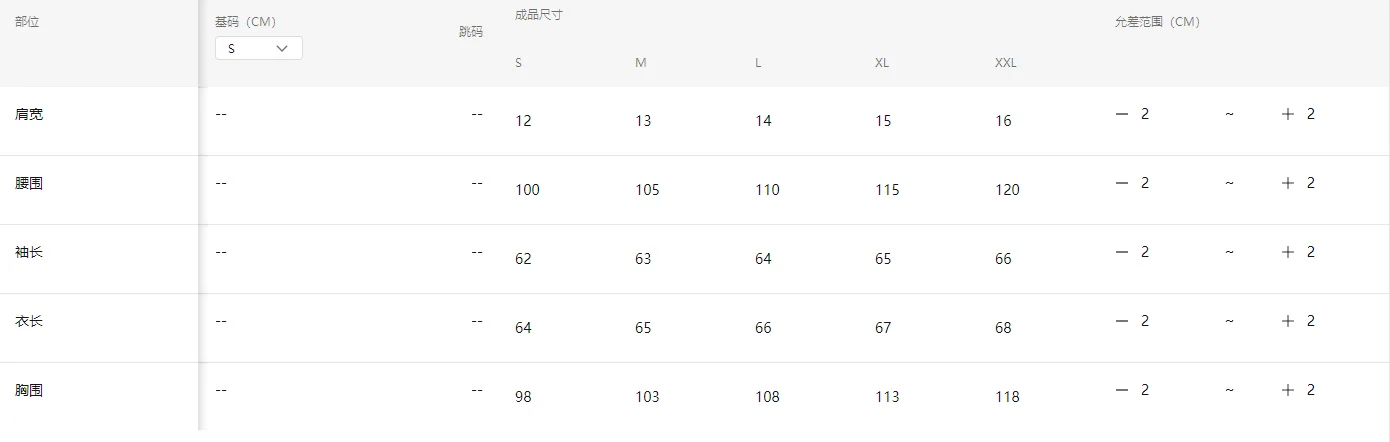Click the minus icon in 腰围 row
The image size is (1390, 442).
point(1122,183)
